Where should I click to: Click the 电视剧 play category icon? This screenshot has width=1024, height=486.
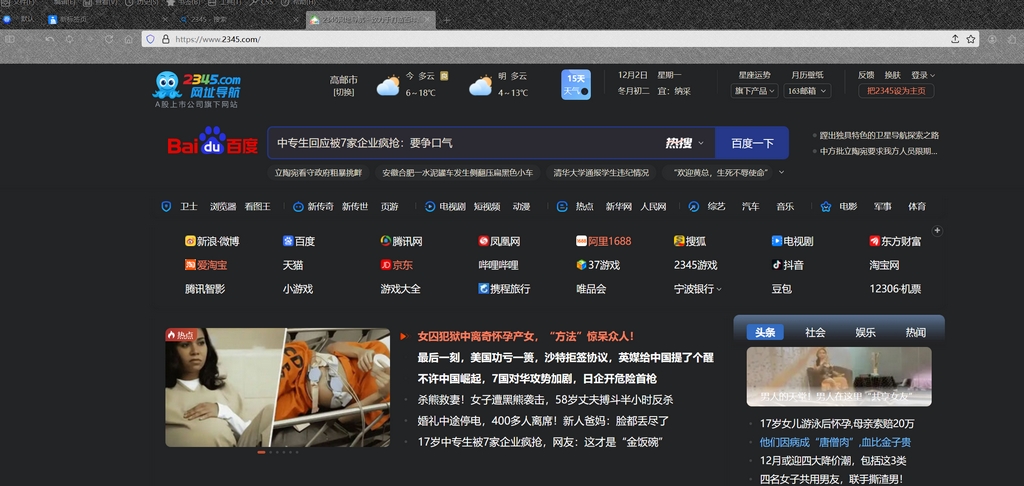pyautogui.click(x=430, y=206)
